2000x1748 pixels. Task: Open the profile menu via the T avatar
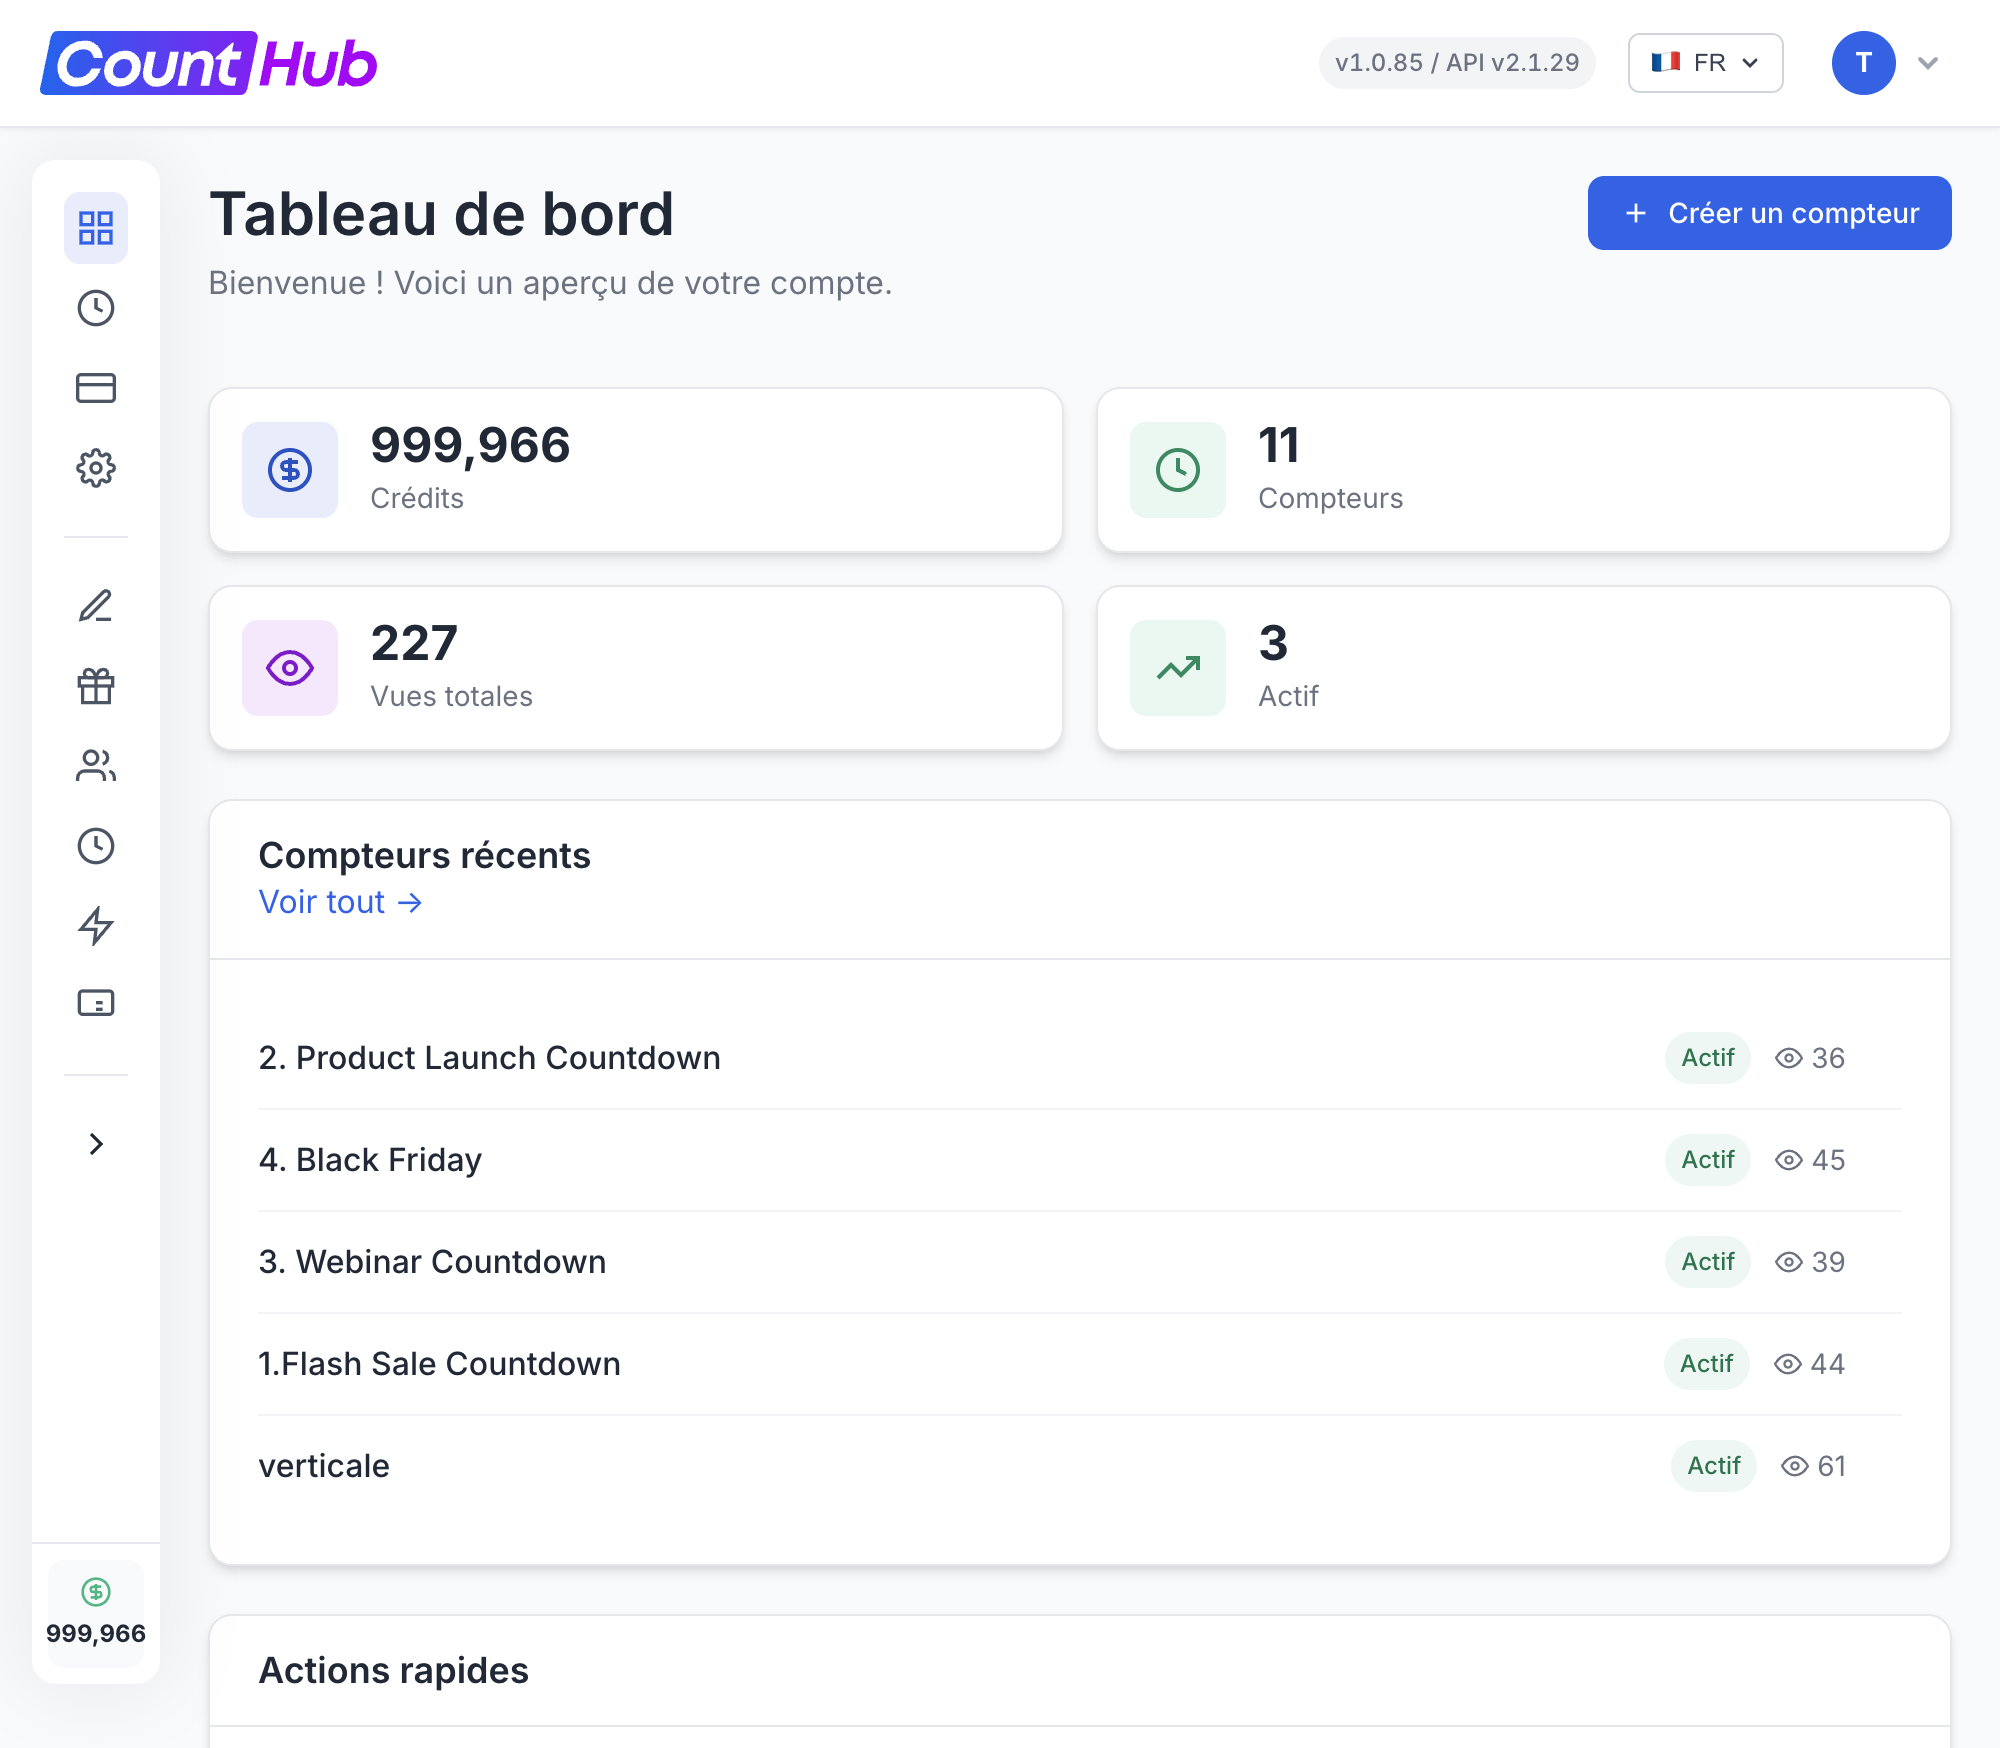click(1862, 62)
